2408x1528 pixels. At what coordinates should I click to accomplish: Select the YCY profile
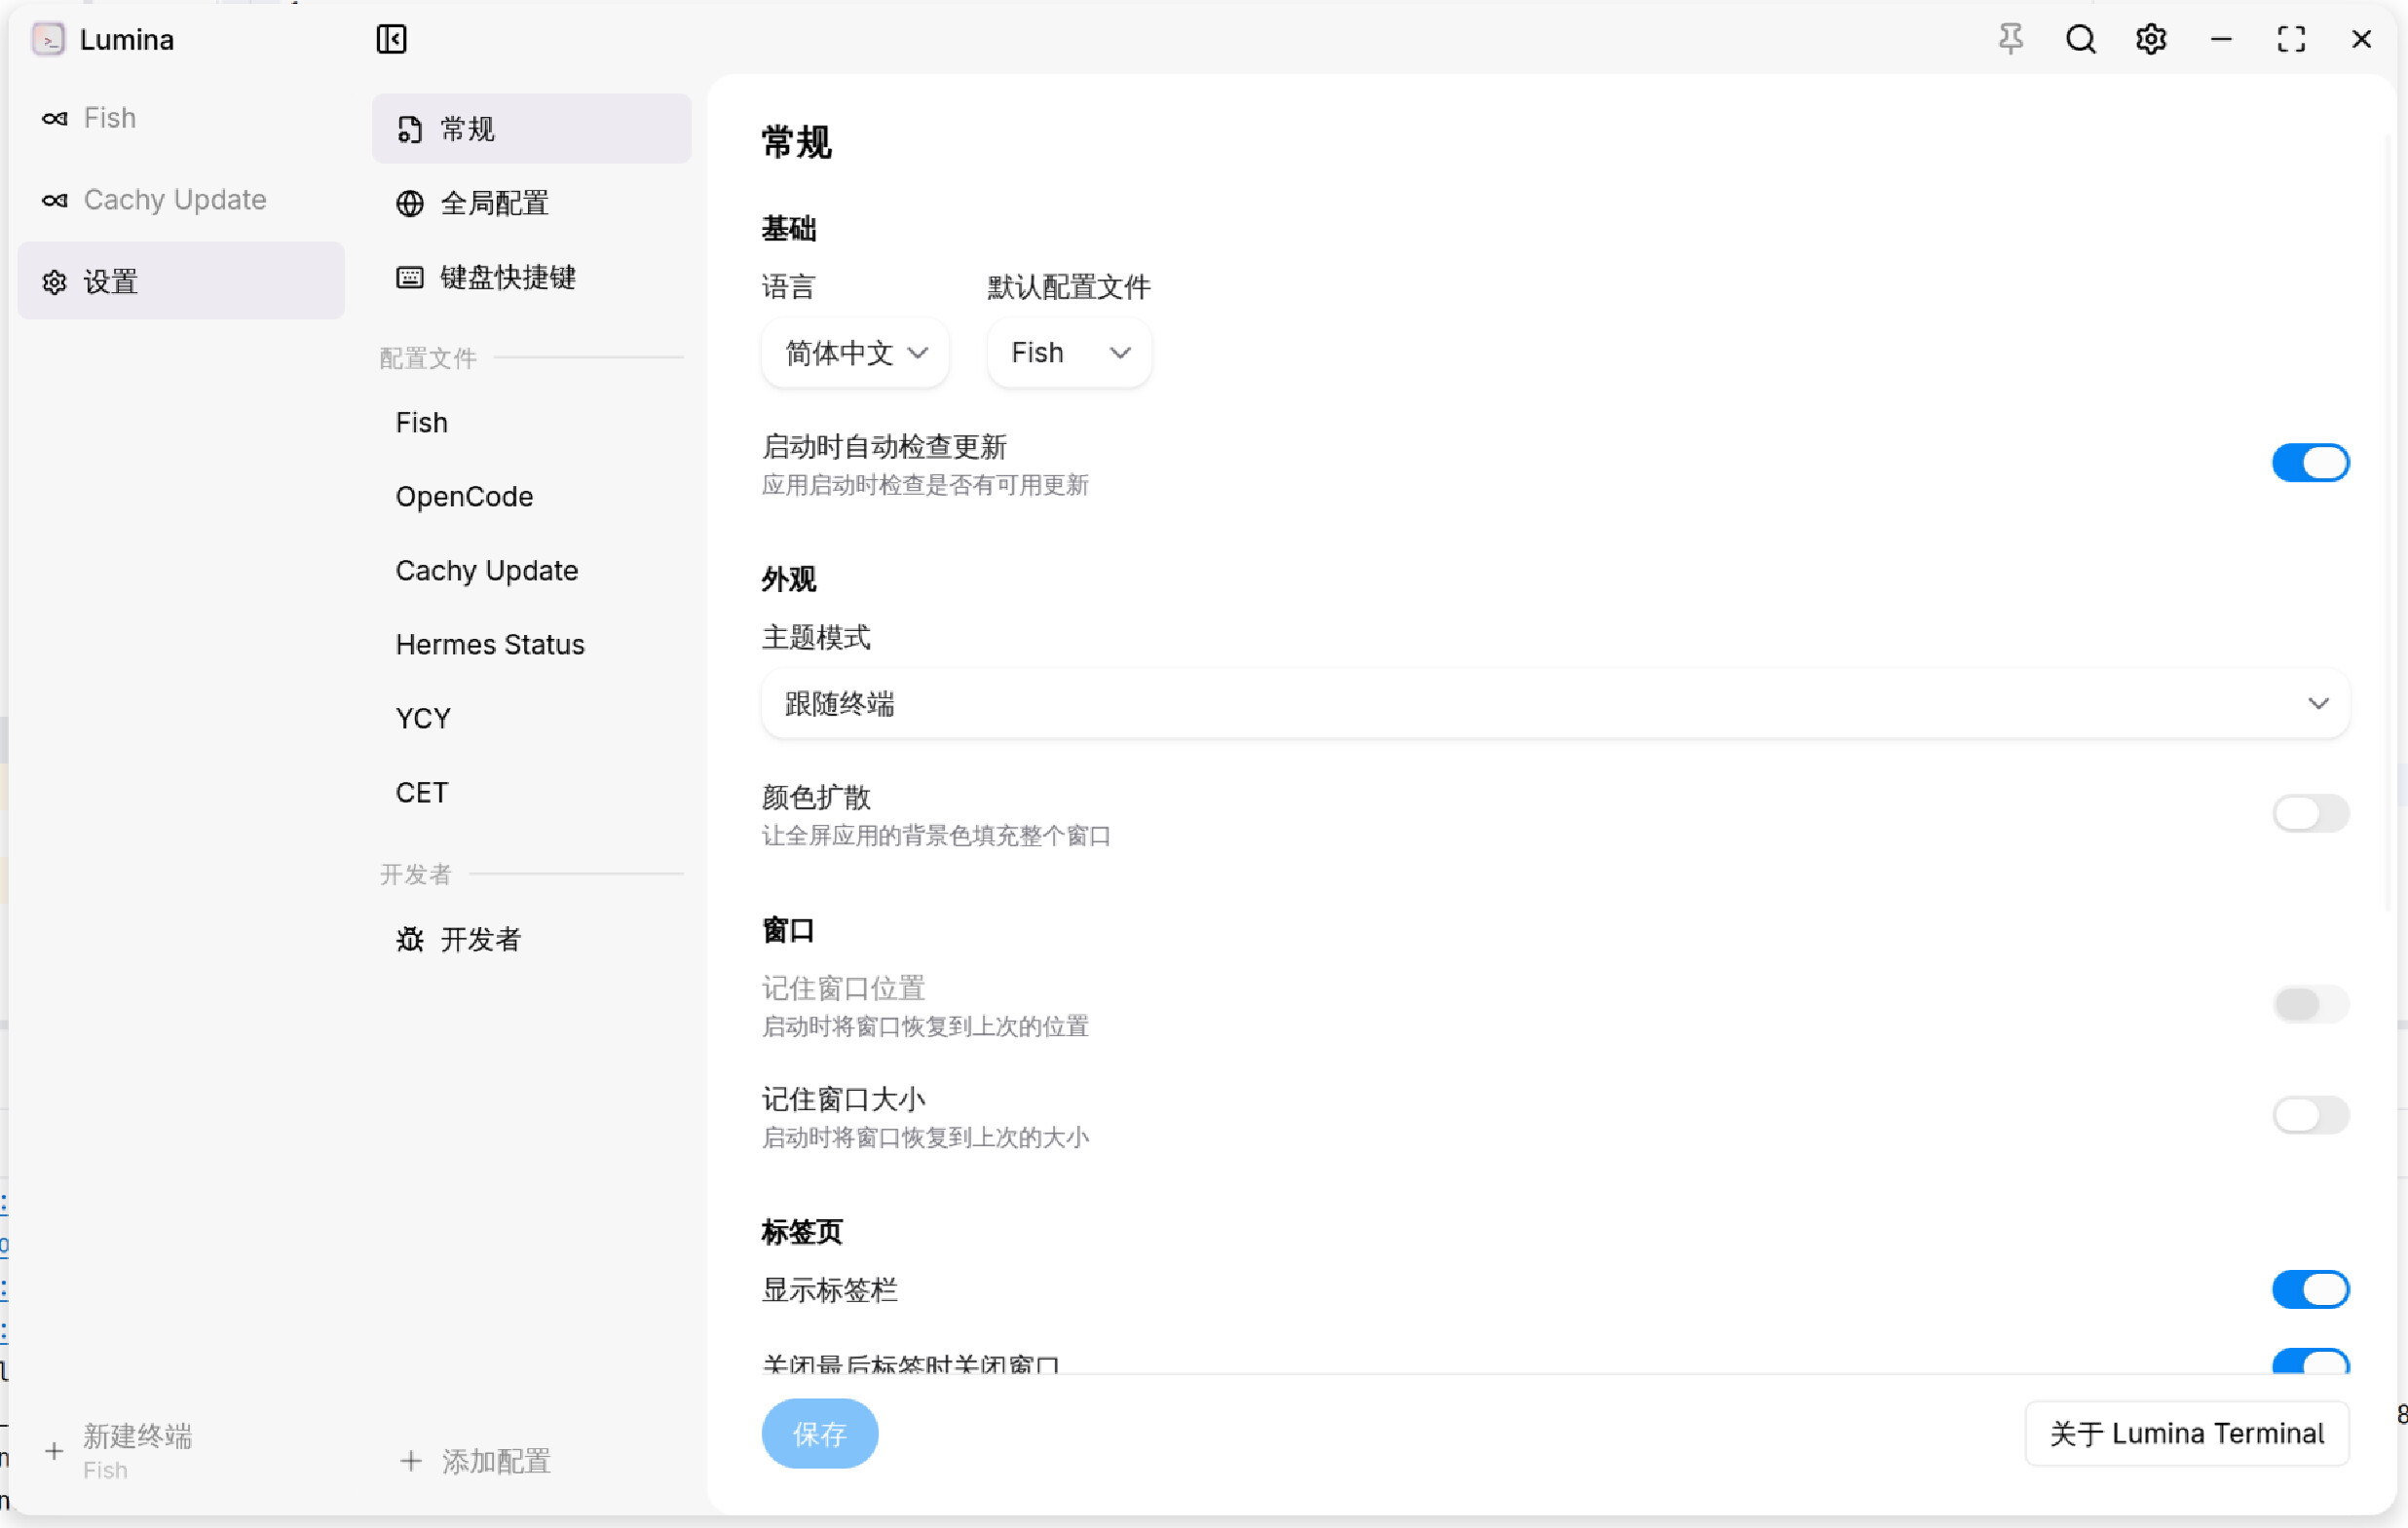[532, 719]
